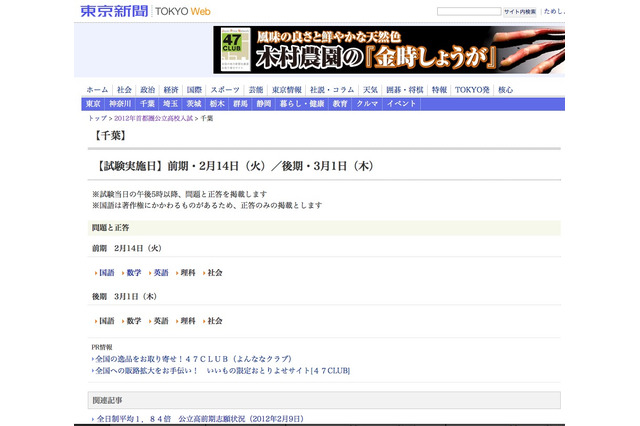The image size is (640, 426).
Task: Select 政治 in the top navigation
Action: pos(147,90)
